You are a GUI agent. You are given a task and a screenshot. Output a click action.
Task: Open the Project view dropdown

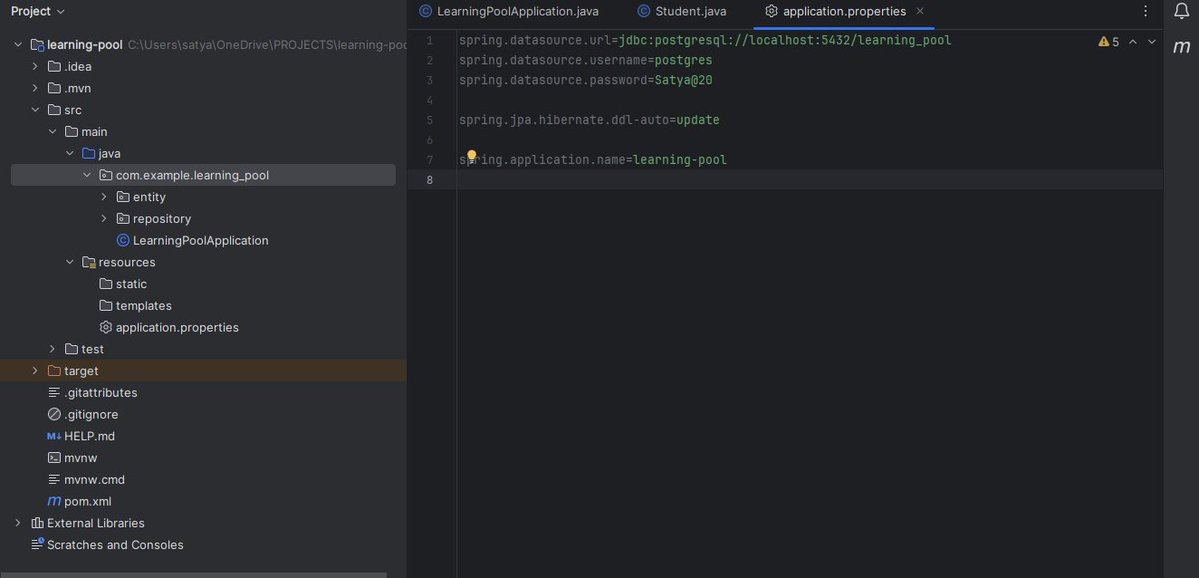pos(37,11)
